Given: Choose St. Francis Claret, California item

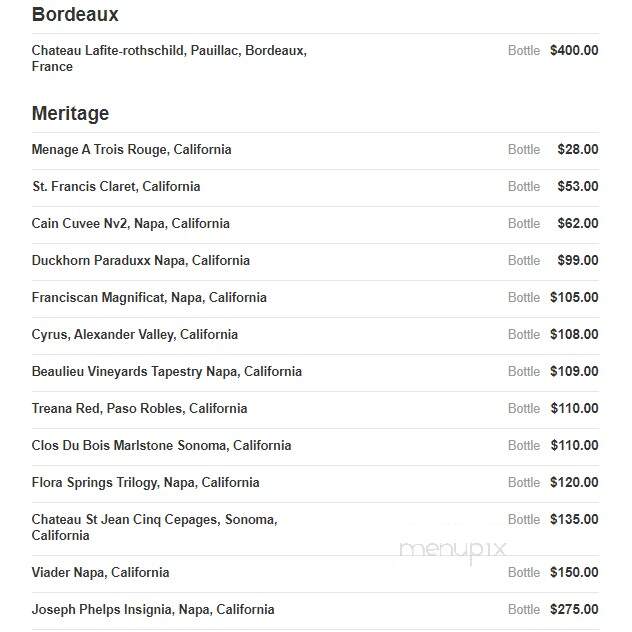Looking at the screenshot, I should (116, 187).
